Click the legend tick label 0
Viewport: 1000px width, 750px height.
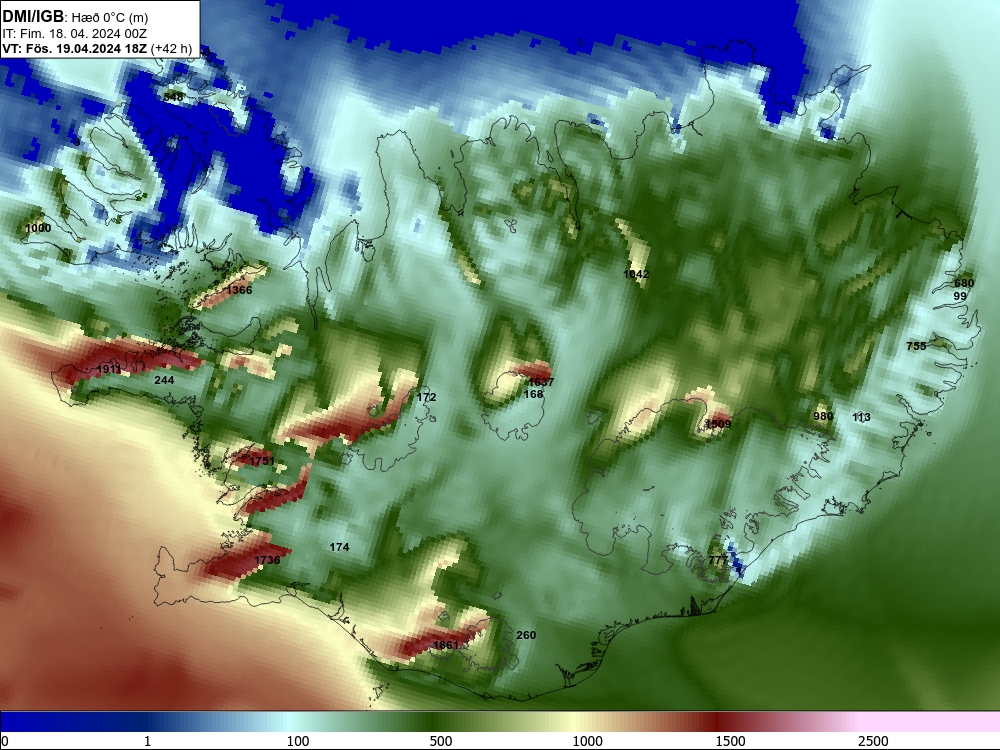5,741
